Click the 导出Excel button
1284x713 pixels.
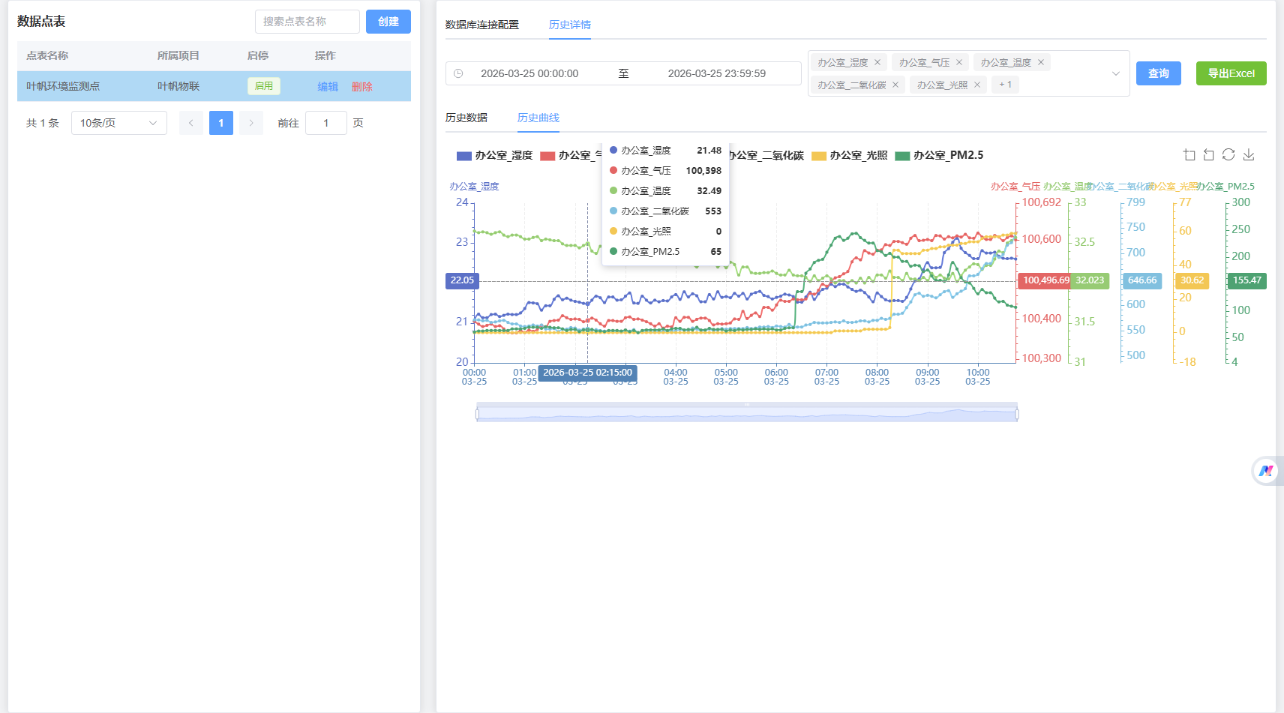(x=1230, y=73)
